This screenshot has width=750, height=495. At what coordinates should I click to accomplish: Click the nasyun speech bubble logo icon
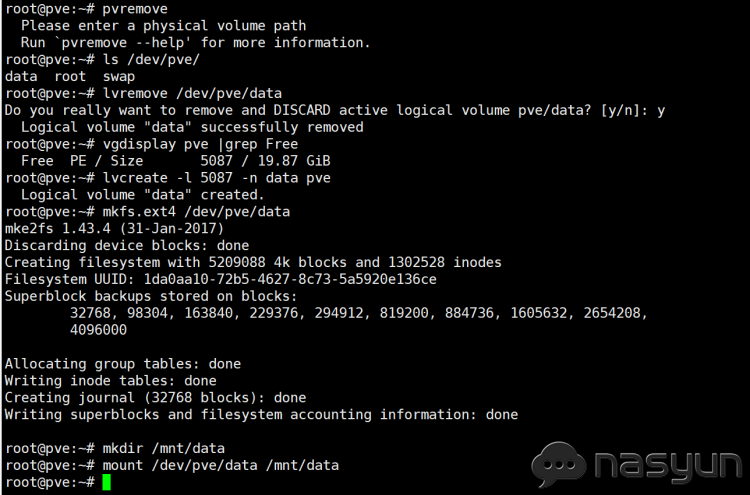(x=559, y=464)
